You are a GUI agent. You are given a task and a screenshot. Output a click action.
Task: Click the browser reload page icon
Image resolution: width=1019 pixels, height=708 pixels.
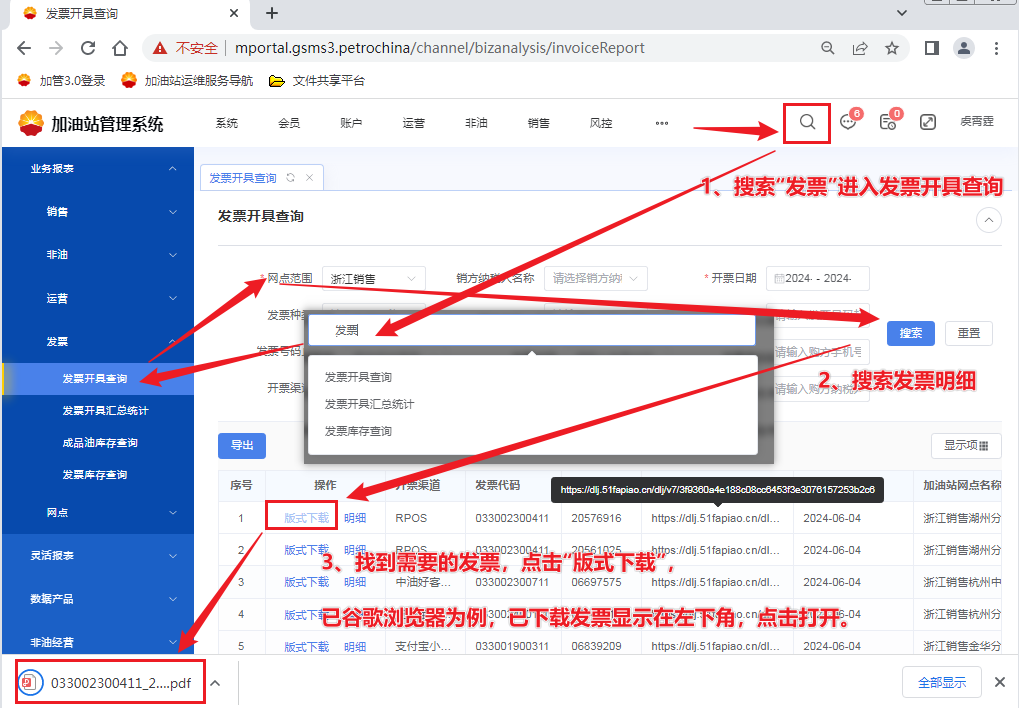[x=88, y=48]
